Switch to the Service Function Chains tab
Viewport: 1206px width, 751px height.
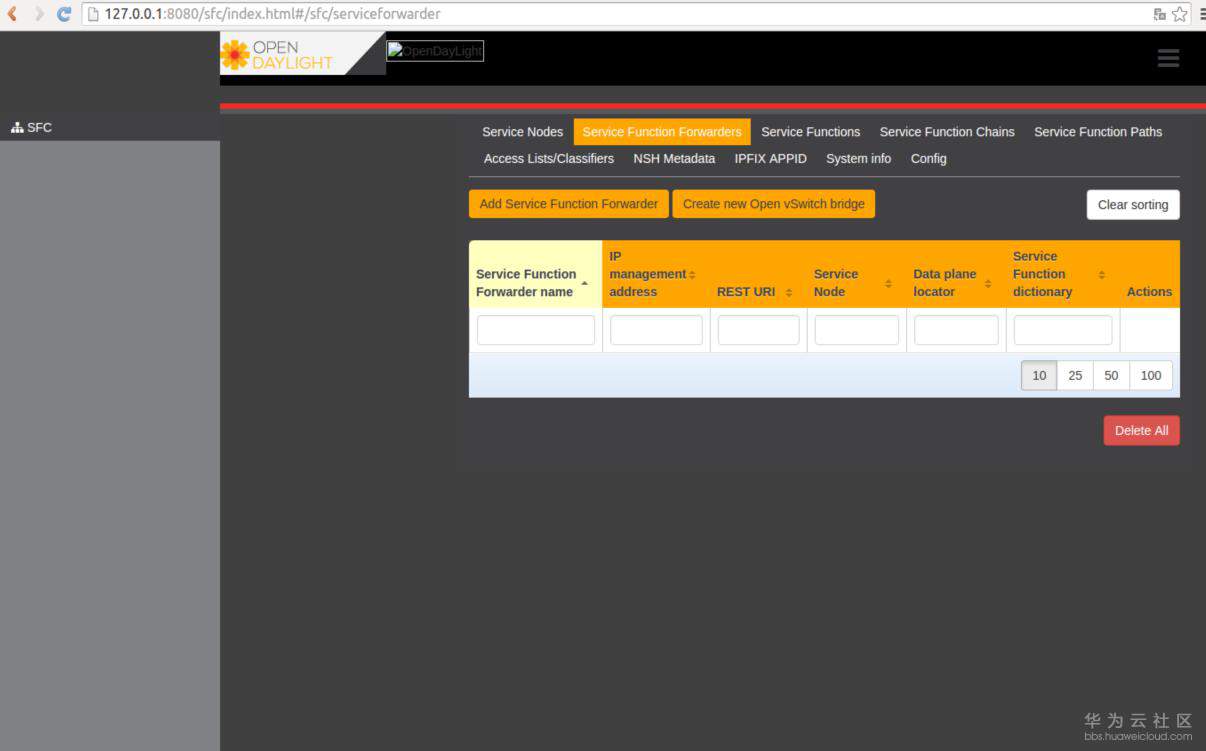[x=946, y=131]
